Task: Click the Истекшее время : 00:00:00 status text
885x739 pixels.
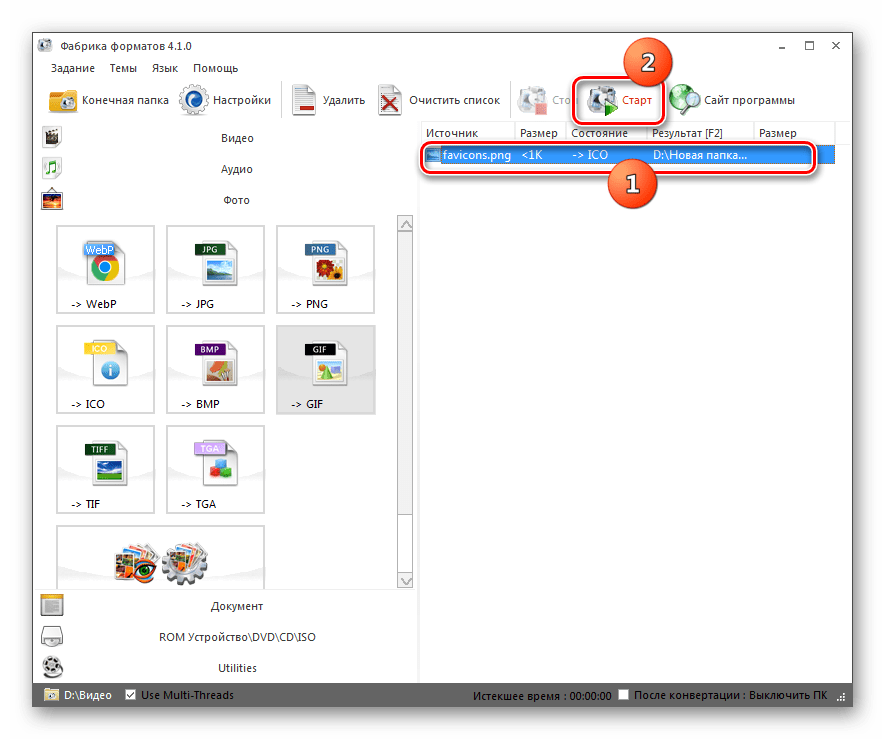Action: pyautogui.click(x=542, y=696)
